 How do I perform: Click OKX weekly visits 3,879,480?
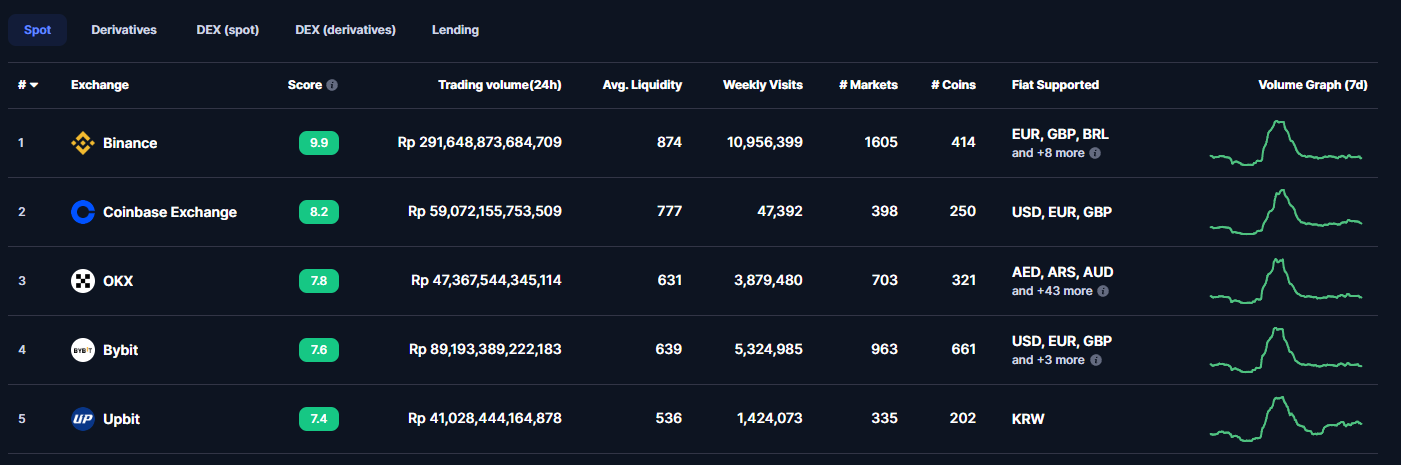pyautogui.click(x=768, y=281)
